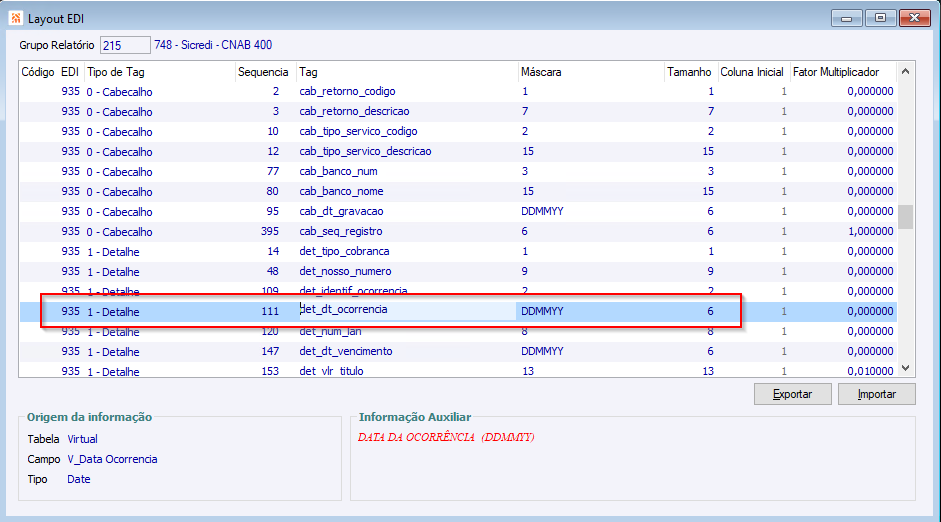Click the Máscara column header
Image resolution: width=941 pixels, height=522 pixels.
(591, 72)
